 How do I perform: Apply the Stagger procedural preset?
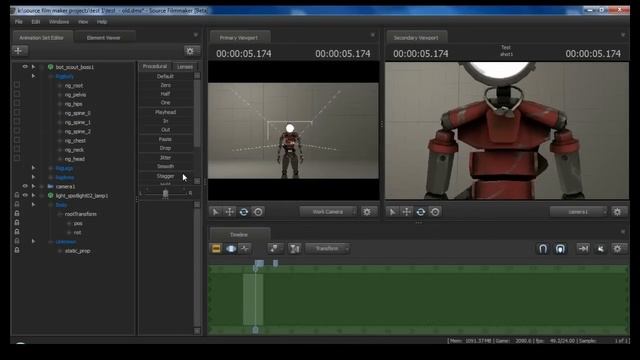(165, 176)
